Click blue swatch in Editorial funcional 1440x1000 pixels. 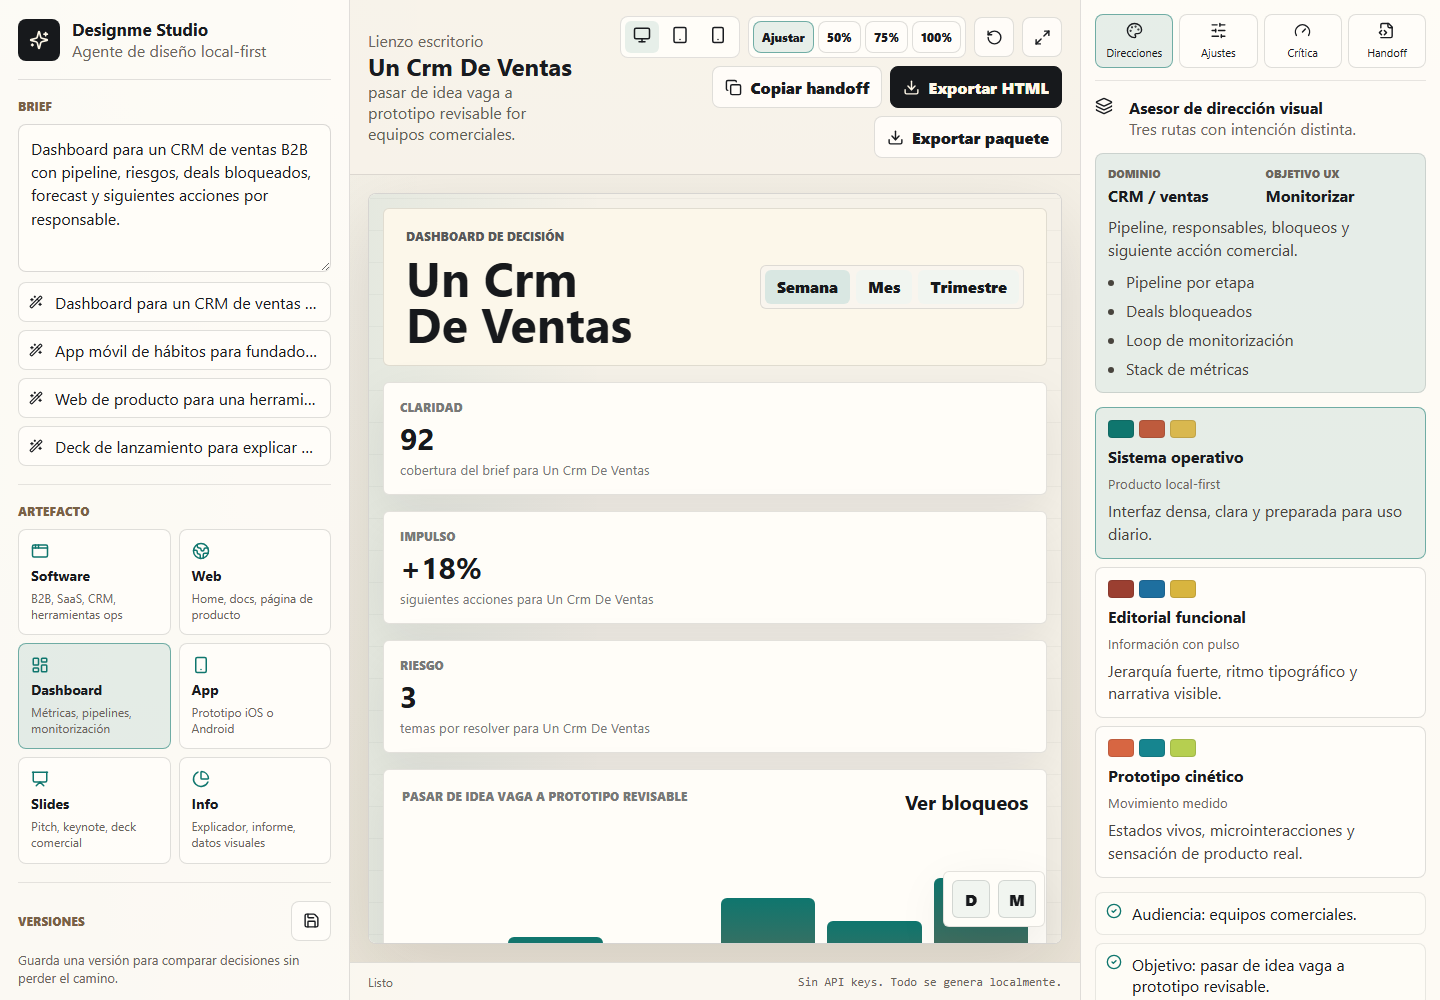point(1152,589)
